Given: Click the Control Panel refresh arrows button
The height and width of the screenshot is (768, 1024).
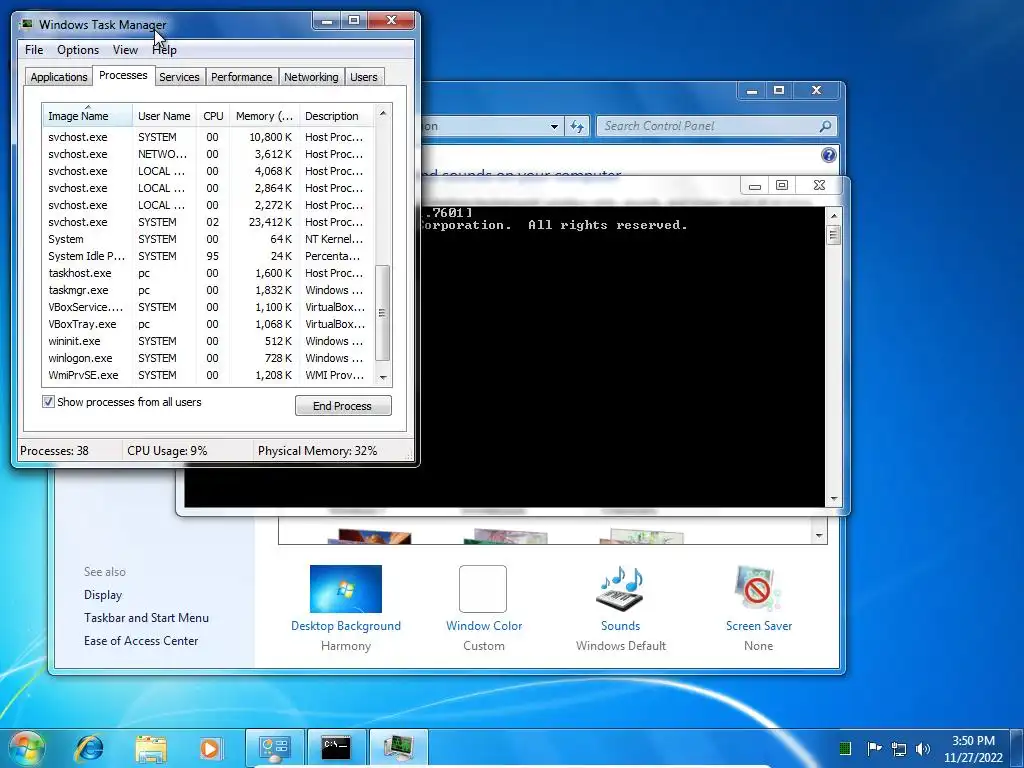Looking at the screenshot, I should 577,126.
